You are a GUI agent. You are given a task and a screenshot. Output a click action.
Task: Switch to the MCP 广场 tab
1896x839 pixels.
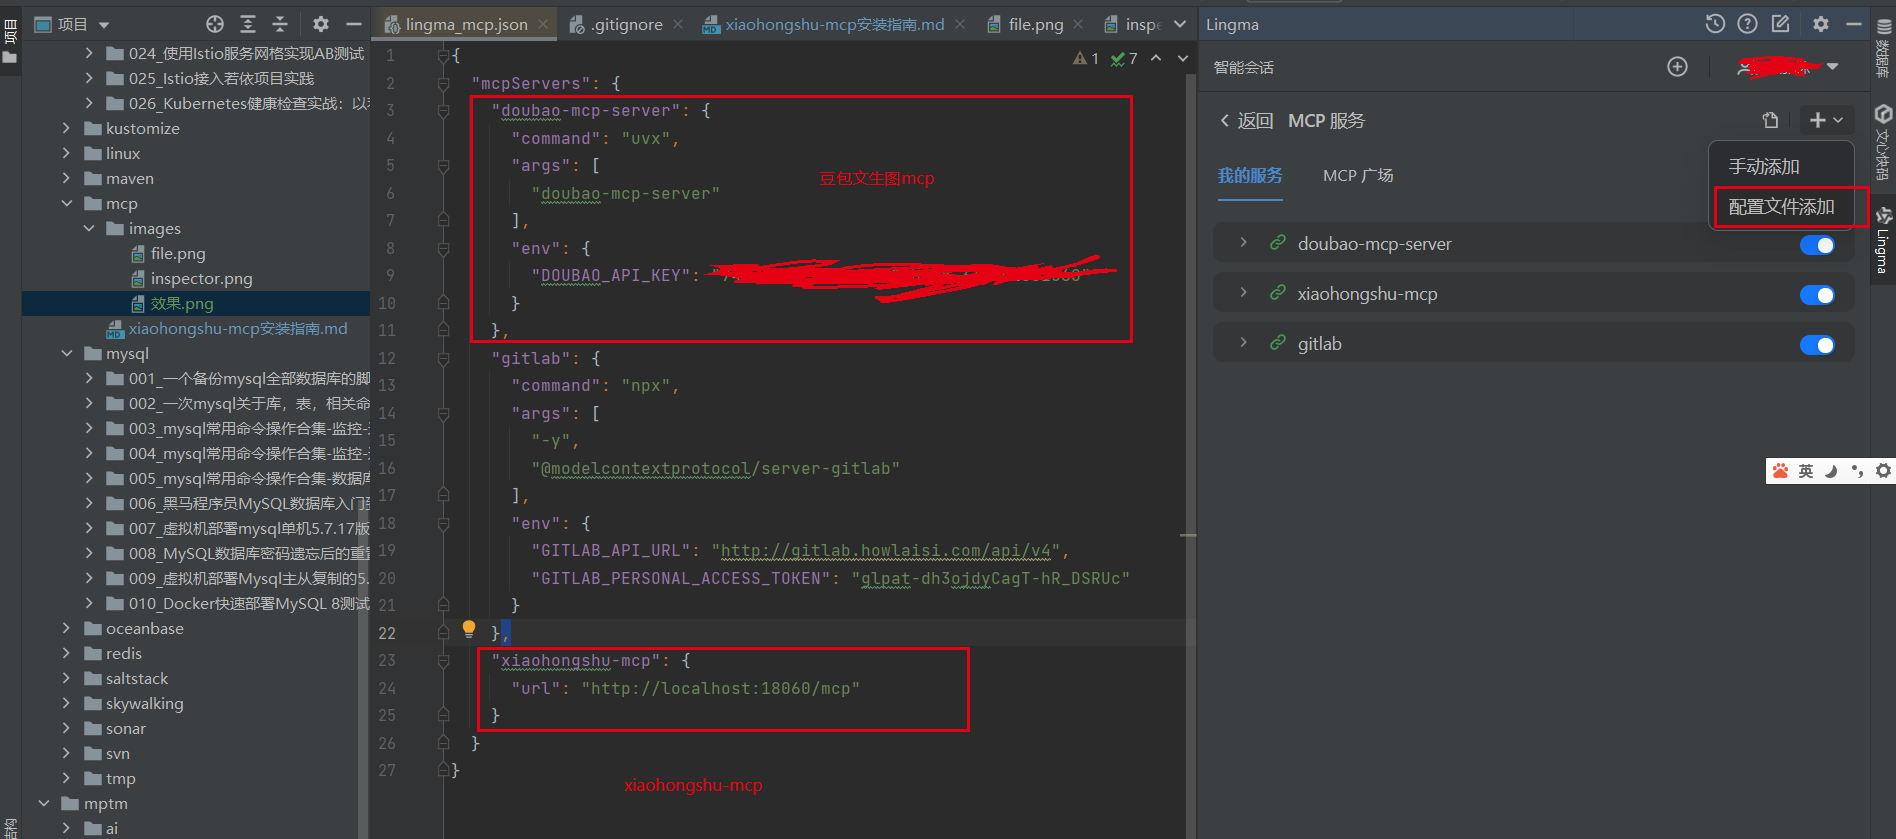(x=1357, y=176)
